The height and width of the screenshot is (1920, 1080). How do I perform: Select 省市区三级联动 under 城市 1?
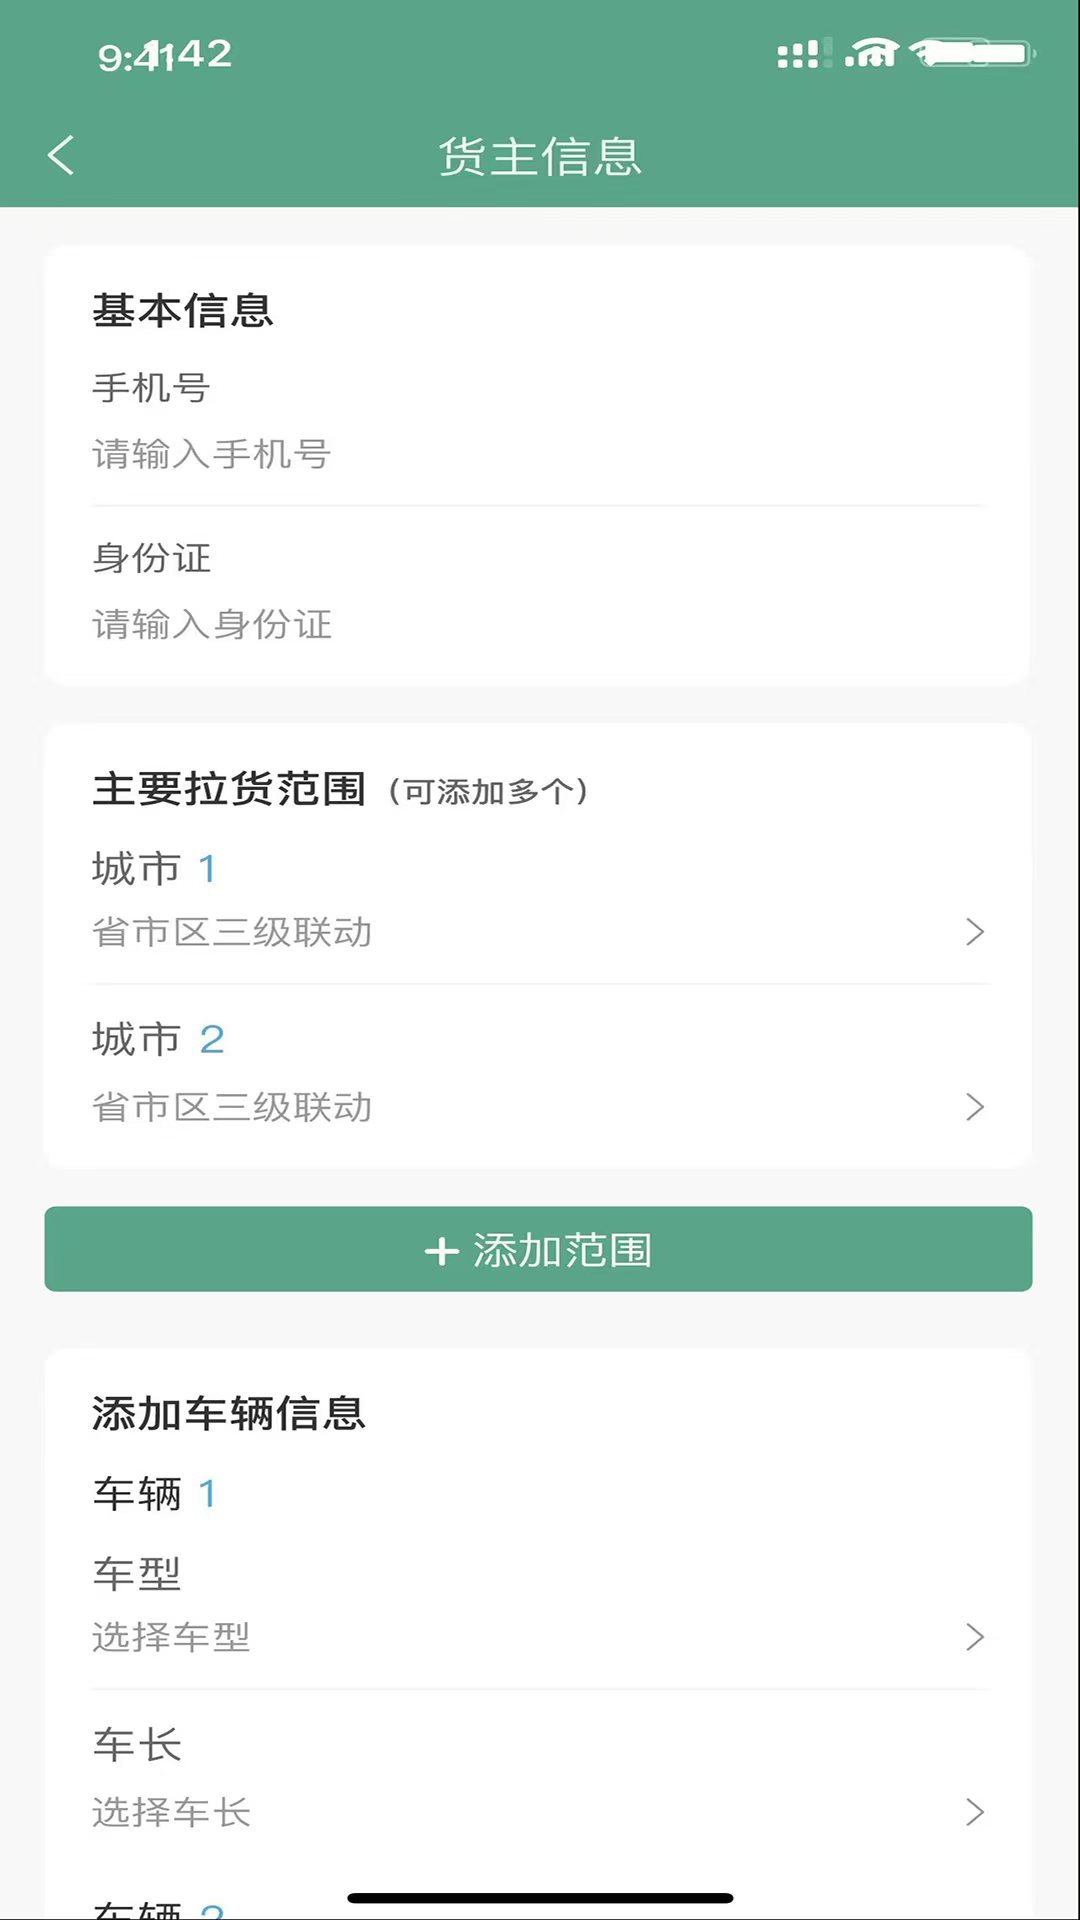[232, 932]
